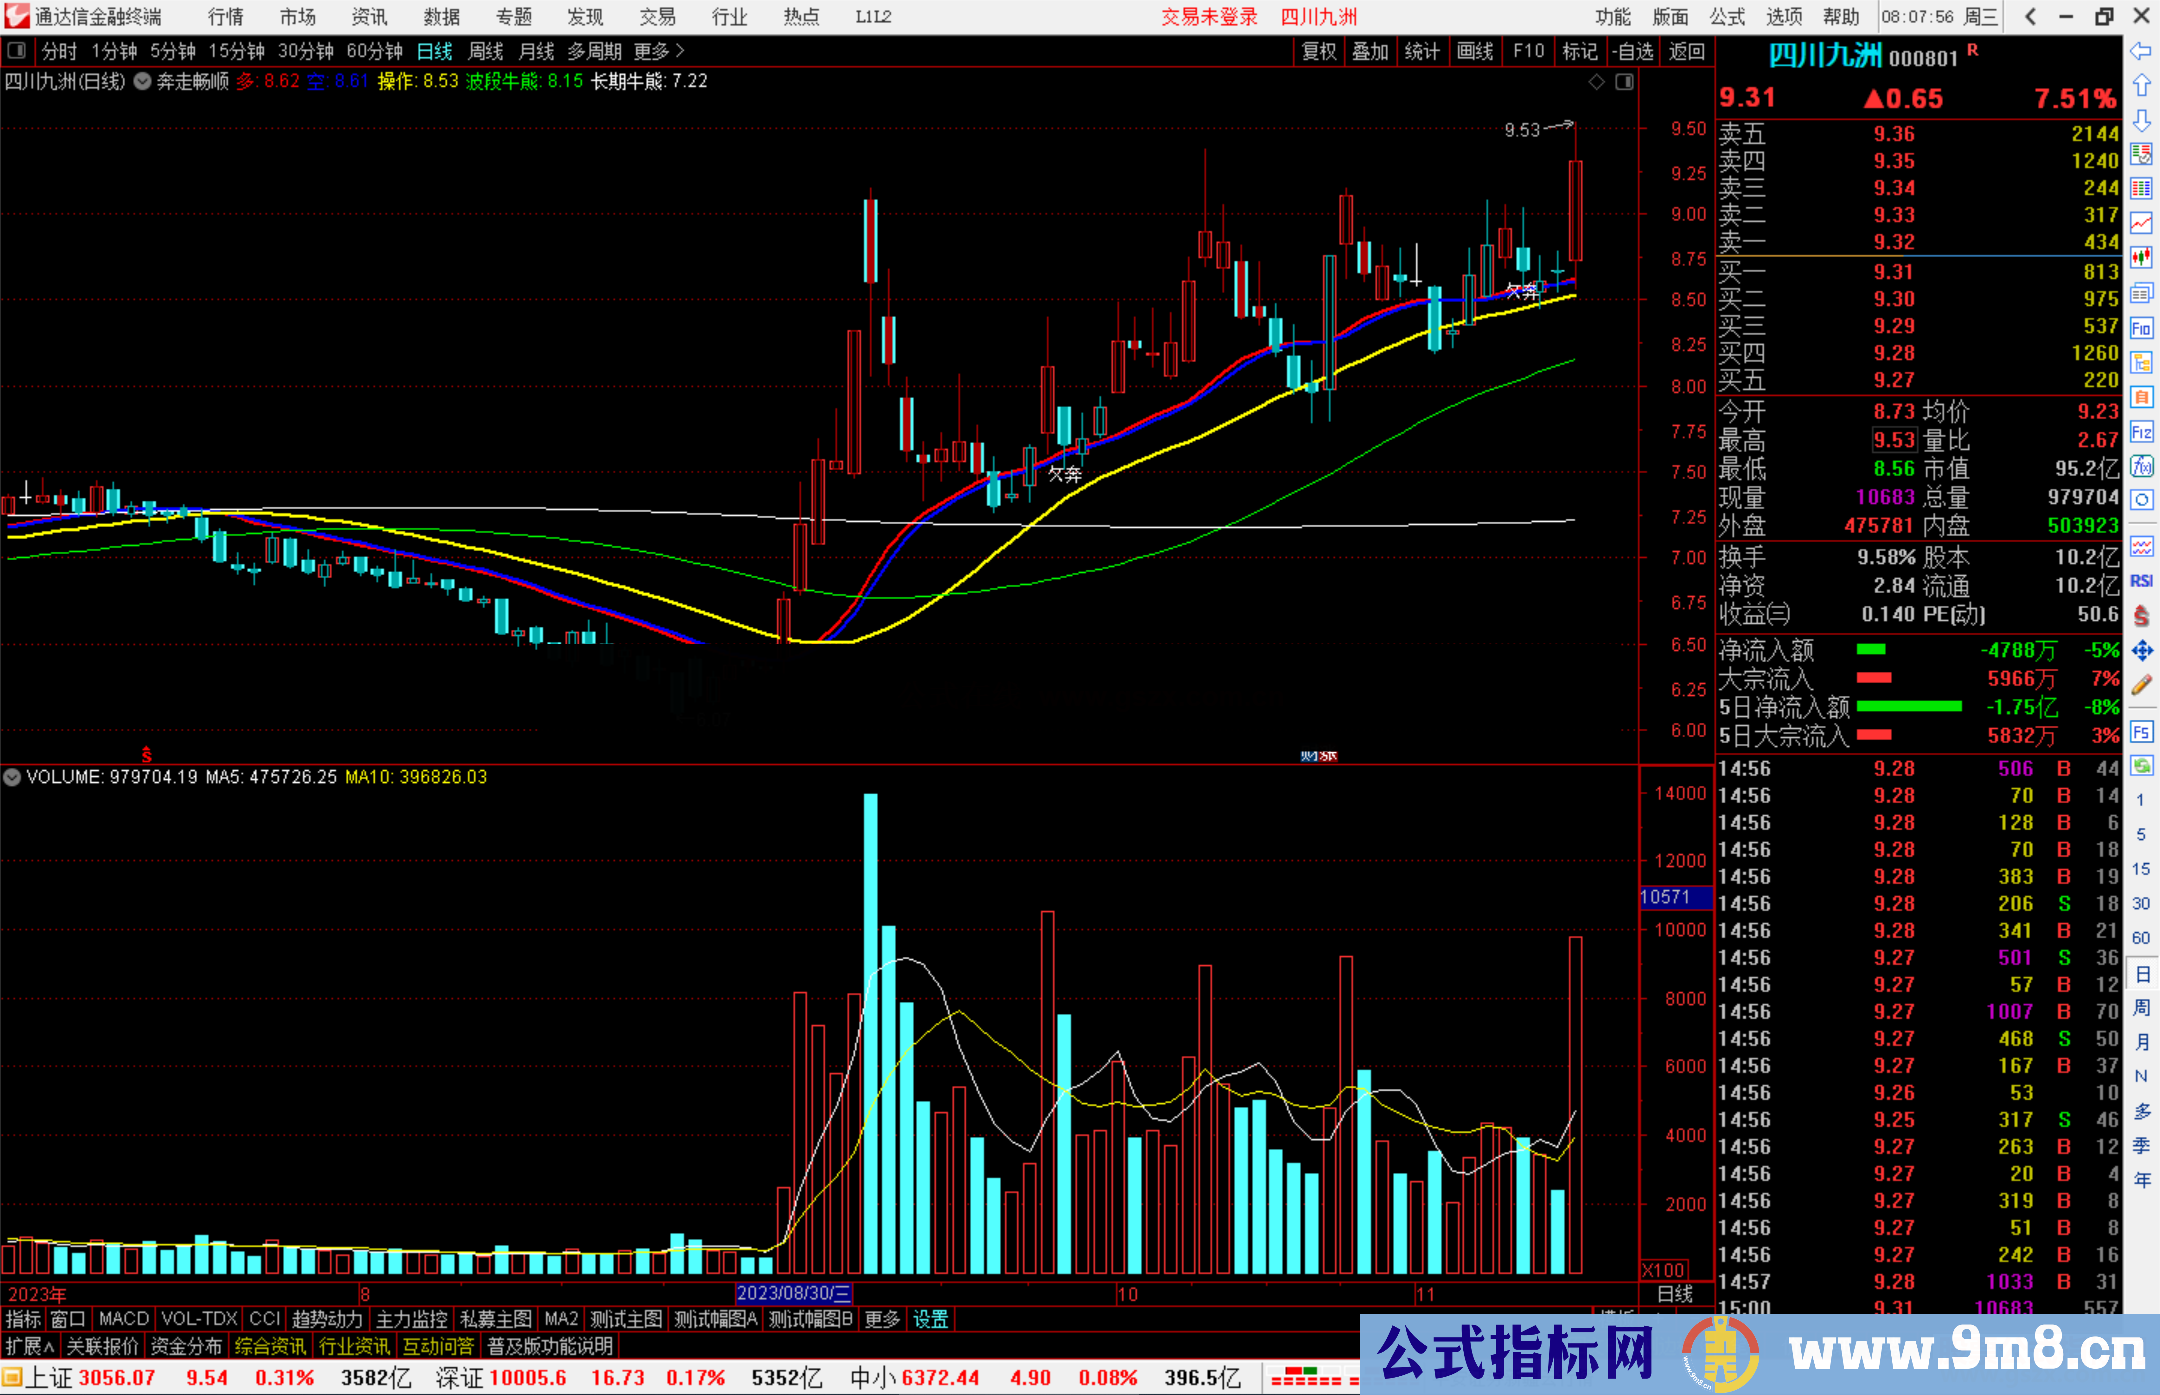
Task: Click the left arrow back icon in right sidebar
Action: 2141,51
